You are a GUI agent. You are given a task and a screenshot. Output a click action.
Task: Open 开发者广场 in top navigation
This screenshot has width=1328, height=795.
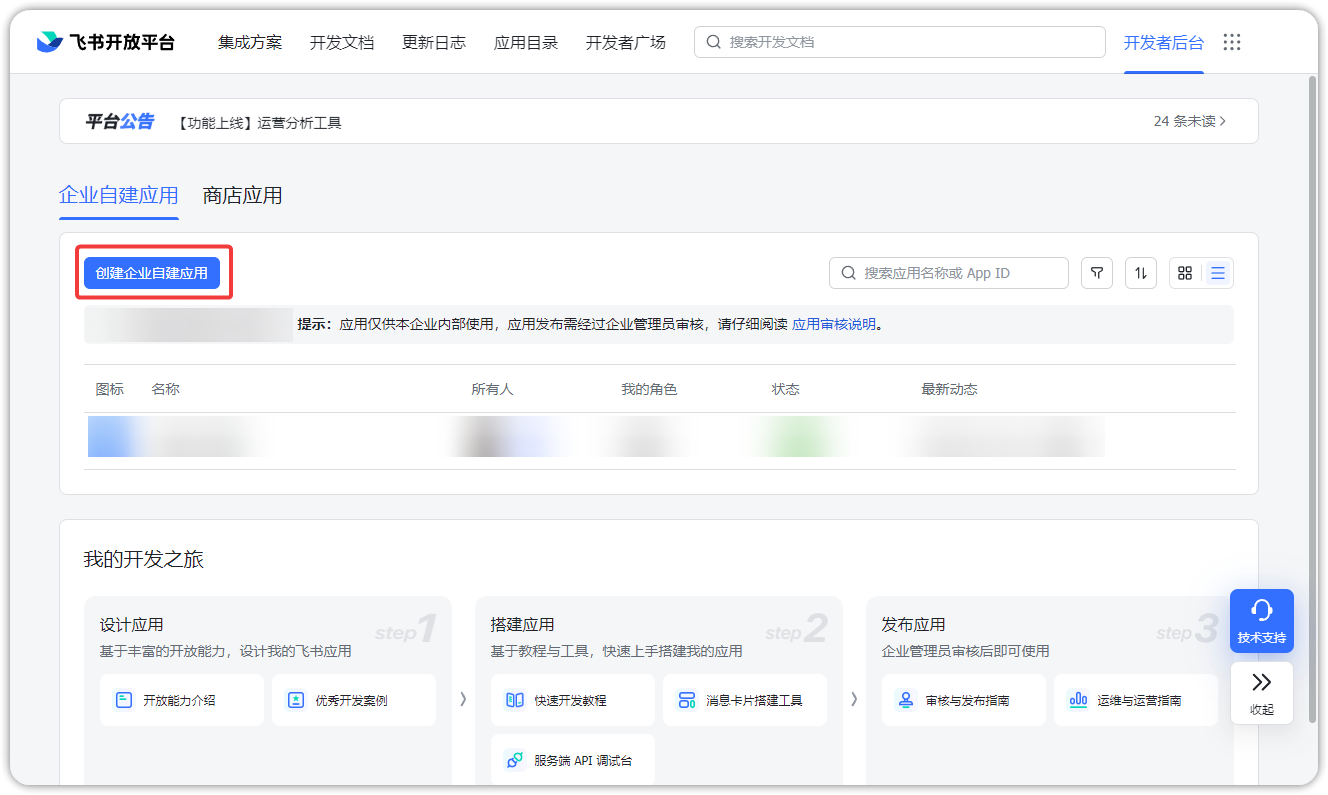pyautogui.click(x=626, y=42)
